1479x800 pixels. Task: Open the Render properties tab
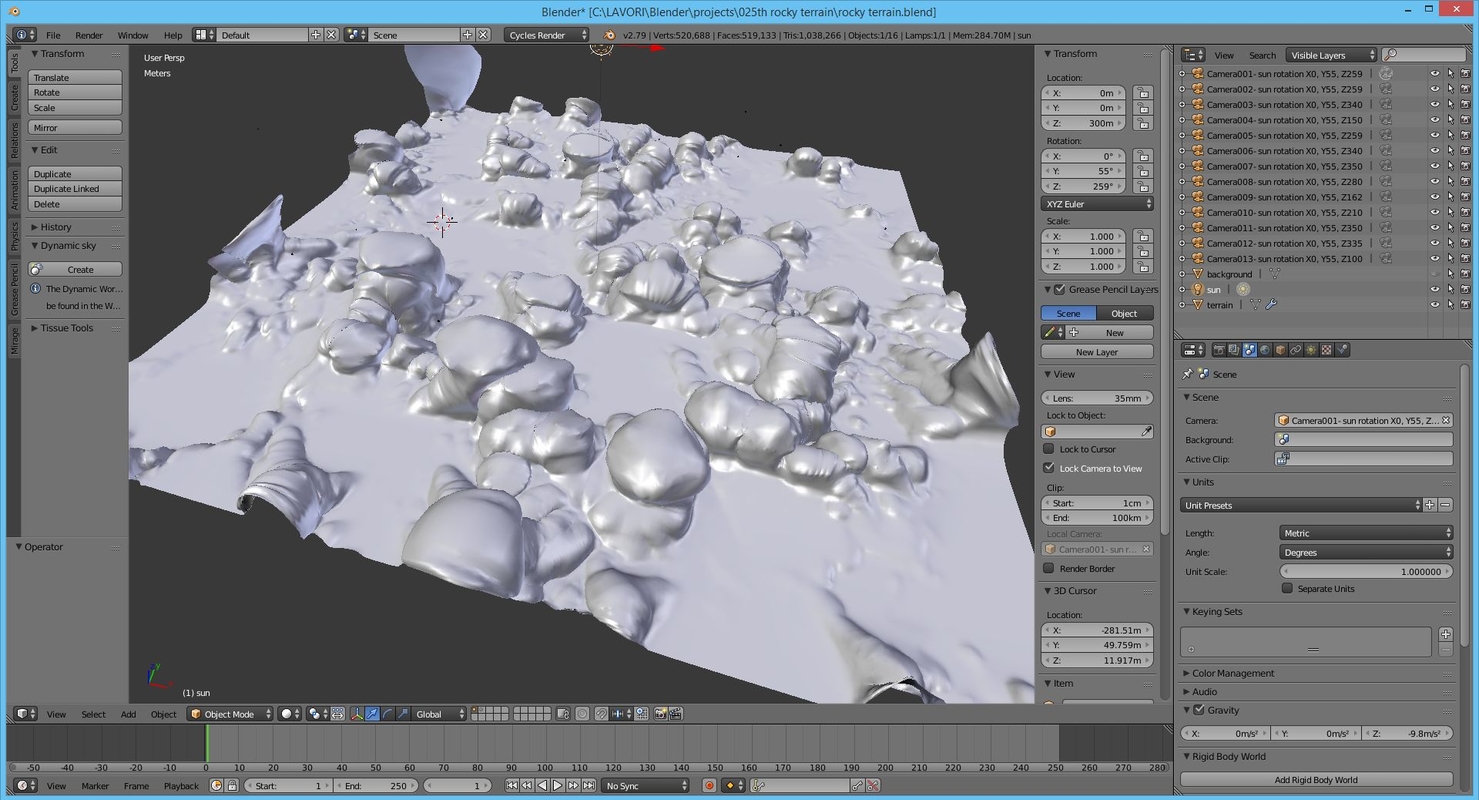[x=1219, y=350]
